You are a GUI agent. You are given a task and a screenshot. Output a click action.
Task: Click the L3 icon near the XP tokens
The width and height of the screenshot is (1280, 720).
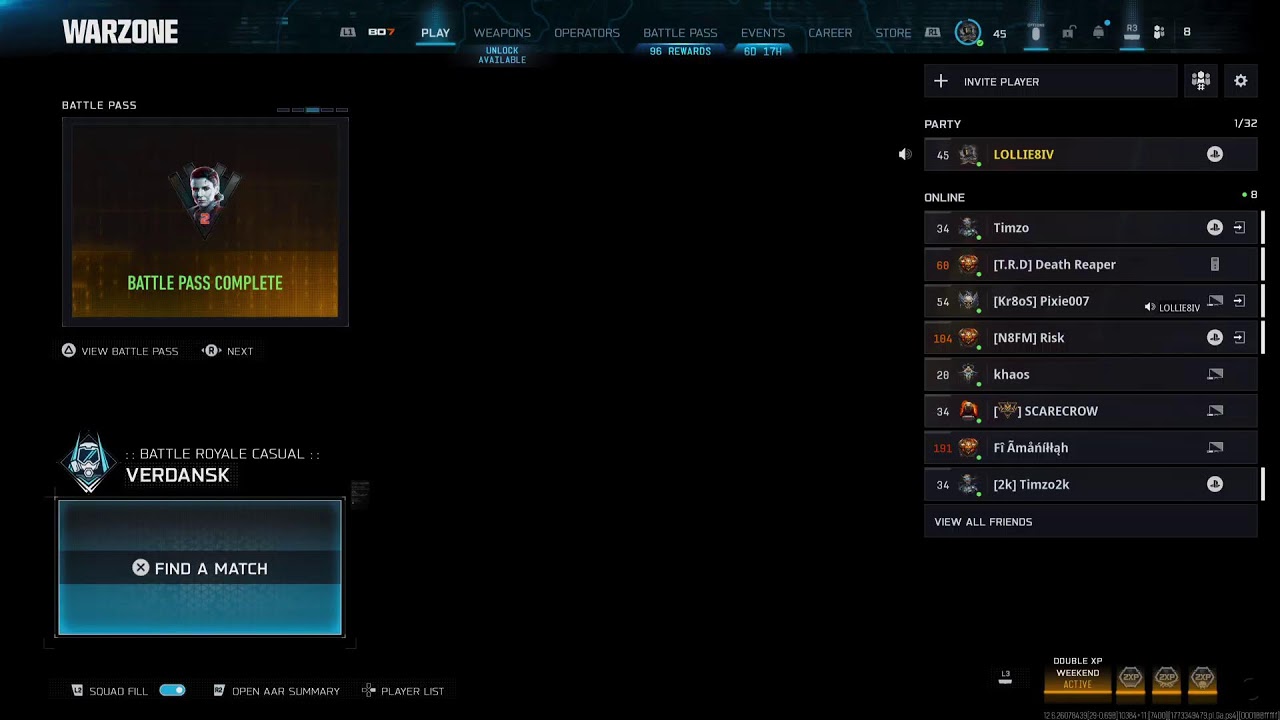point(1005,677)
